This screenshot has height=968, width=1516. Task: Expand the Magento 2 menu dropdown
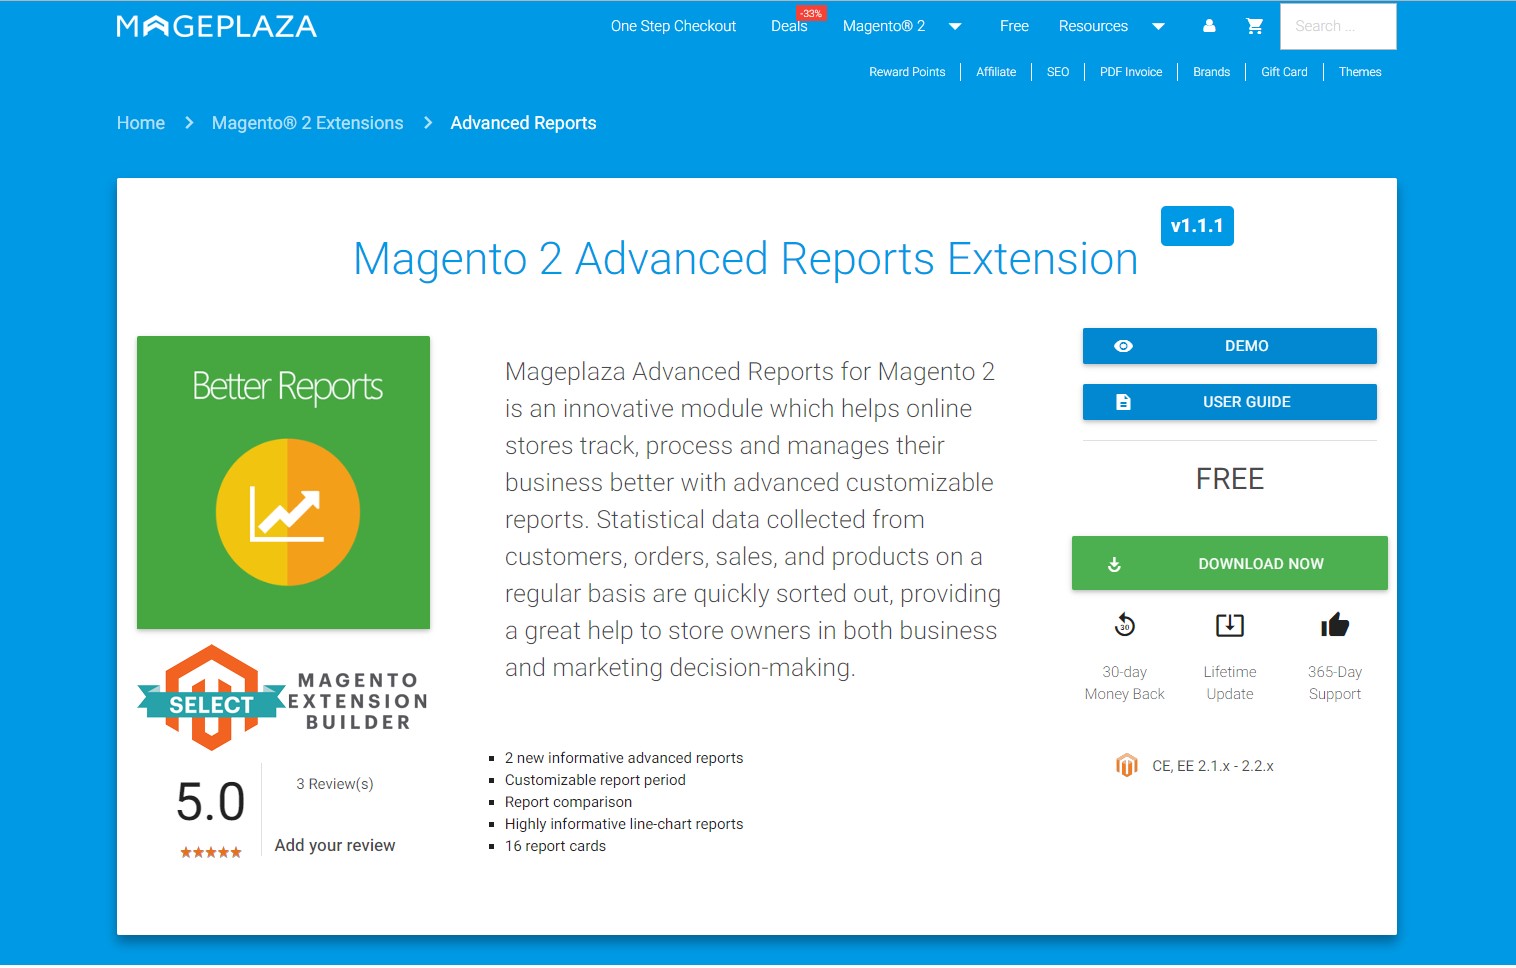tap(955, 26)
